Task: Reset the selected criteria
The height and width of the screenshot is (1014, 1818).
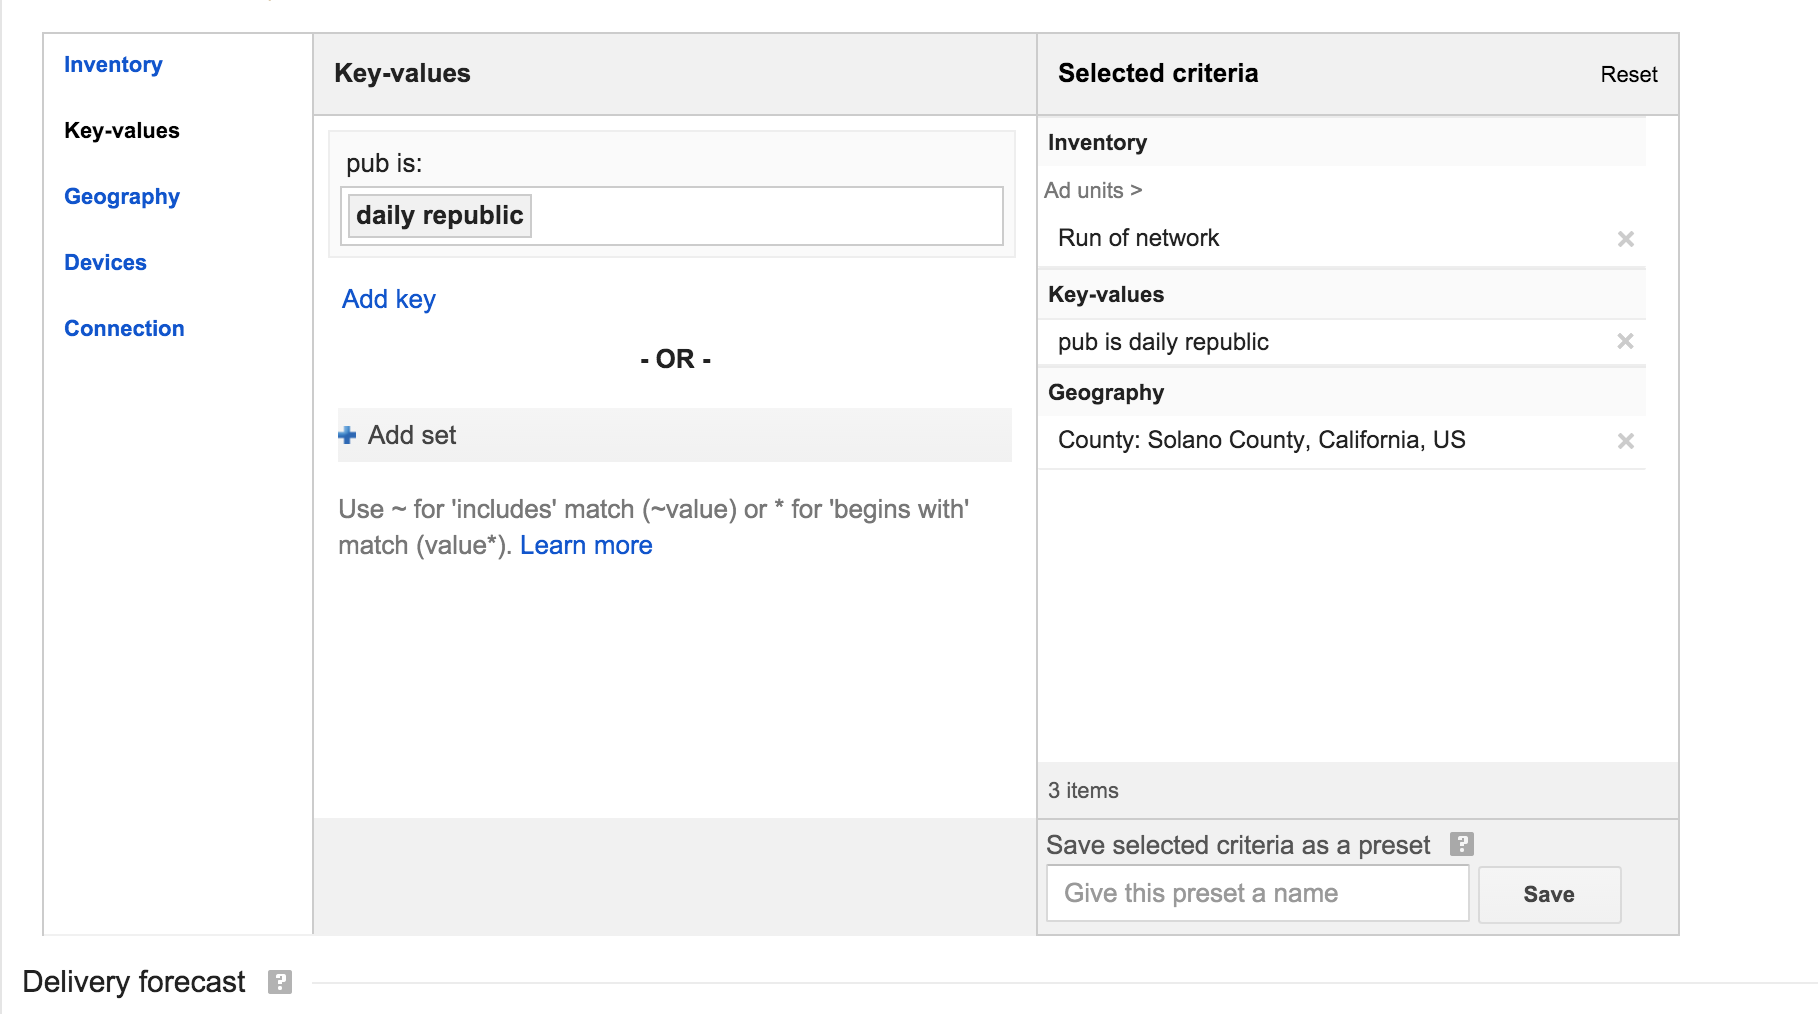Action: tap(1628, 75)
